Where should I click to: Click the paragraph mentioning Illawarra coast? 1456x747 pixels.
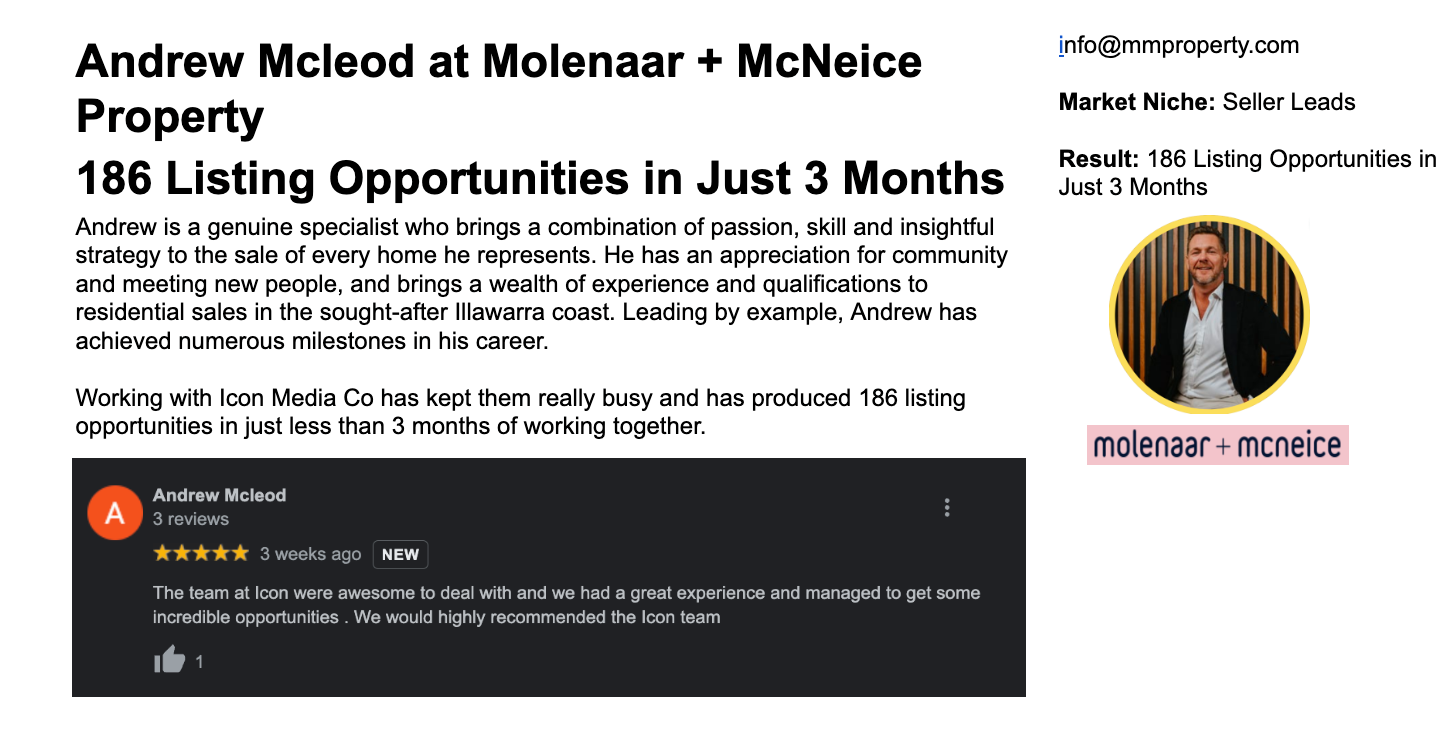point(542,284)
